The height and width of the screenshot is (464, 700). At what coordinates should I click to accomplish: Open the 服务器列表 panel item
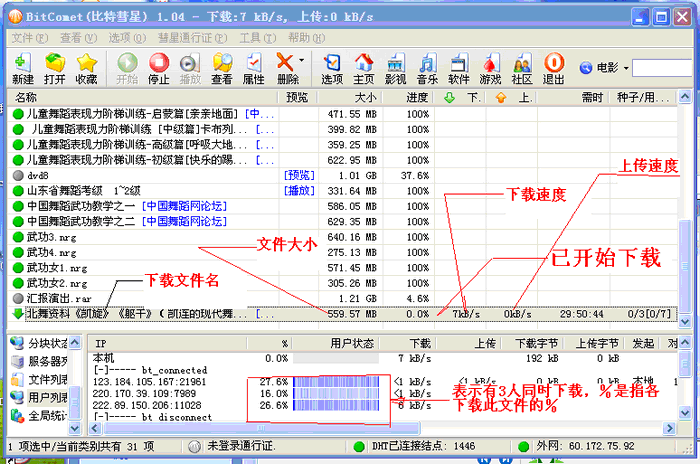point(39,361)
